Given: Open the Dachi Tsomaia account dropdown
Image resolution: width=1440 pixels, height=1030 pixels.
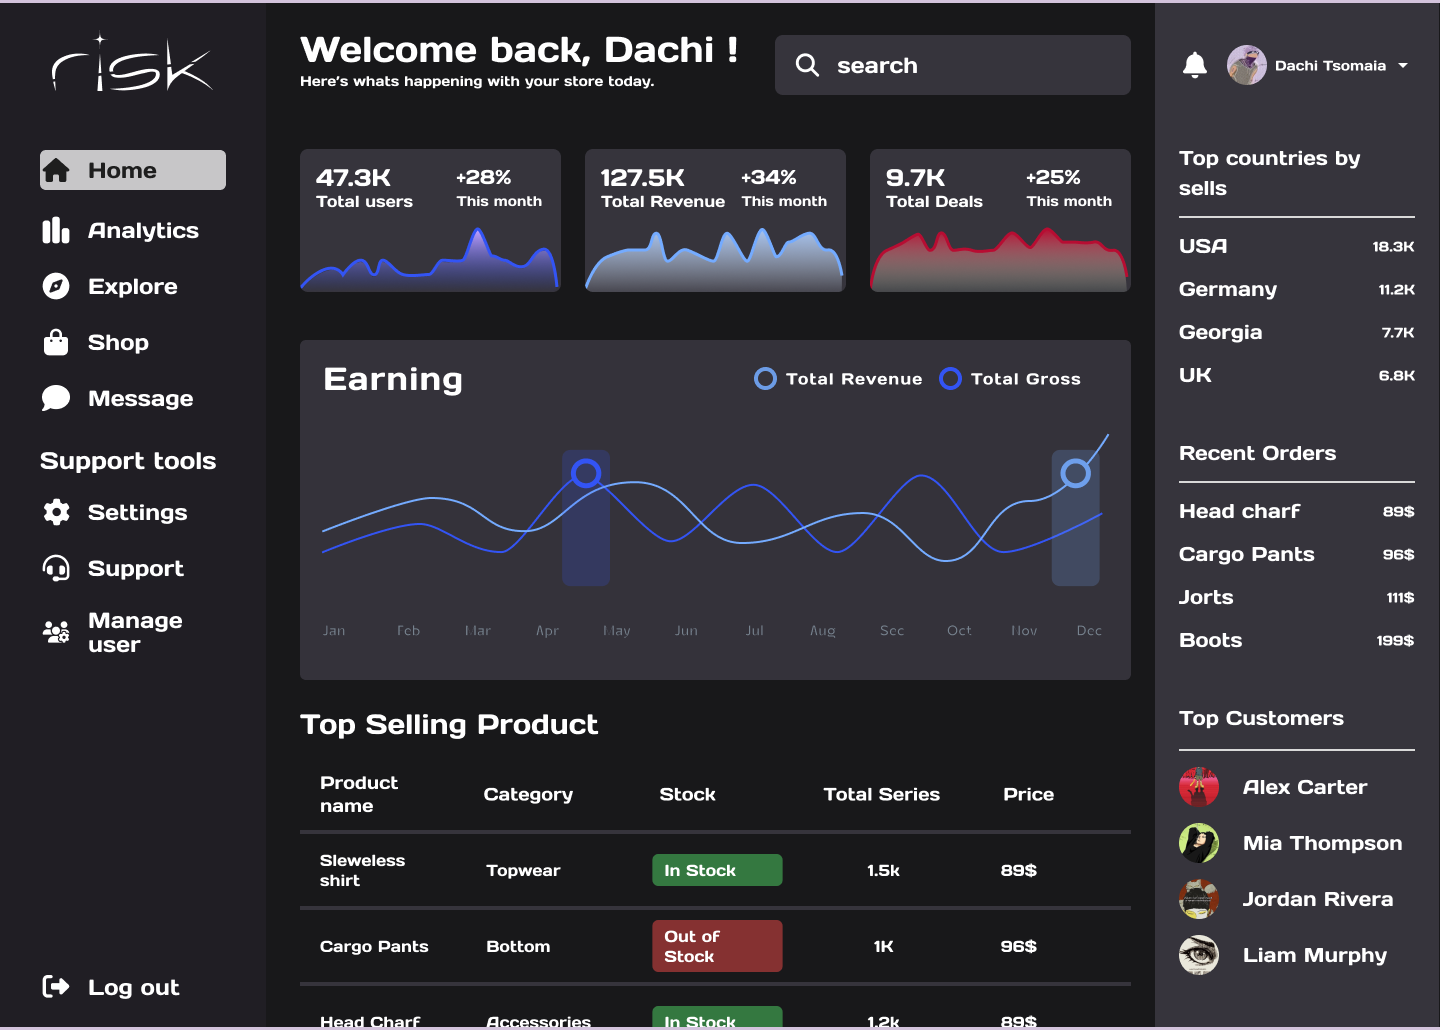Looking at the screenshot, I should [x=1320, y=65].
